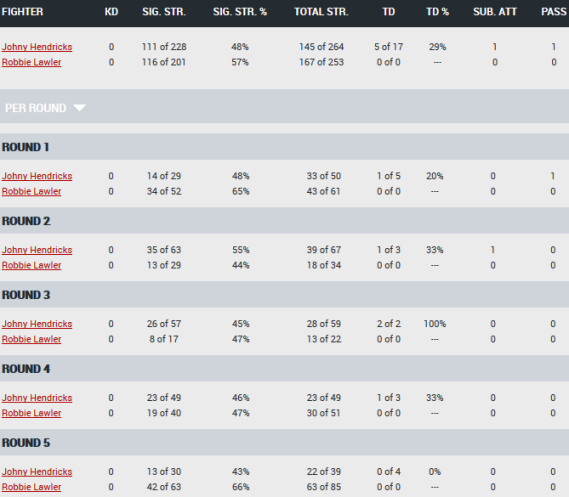Screen dimensions: 569x497
Task: Click Johny Hendricks link under Round 5
Action: click(37, 472)
